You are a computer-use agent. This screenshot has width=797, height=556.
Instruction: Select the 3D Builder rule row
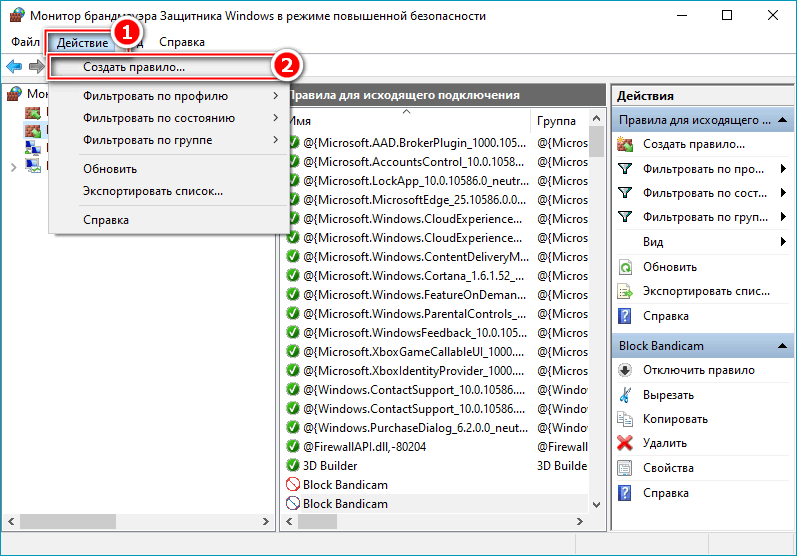pyautogui.click(x=331, y=465)
